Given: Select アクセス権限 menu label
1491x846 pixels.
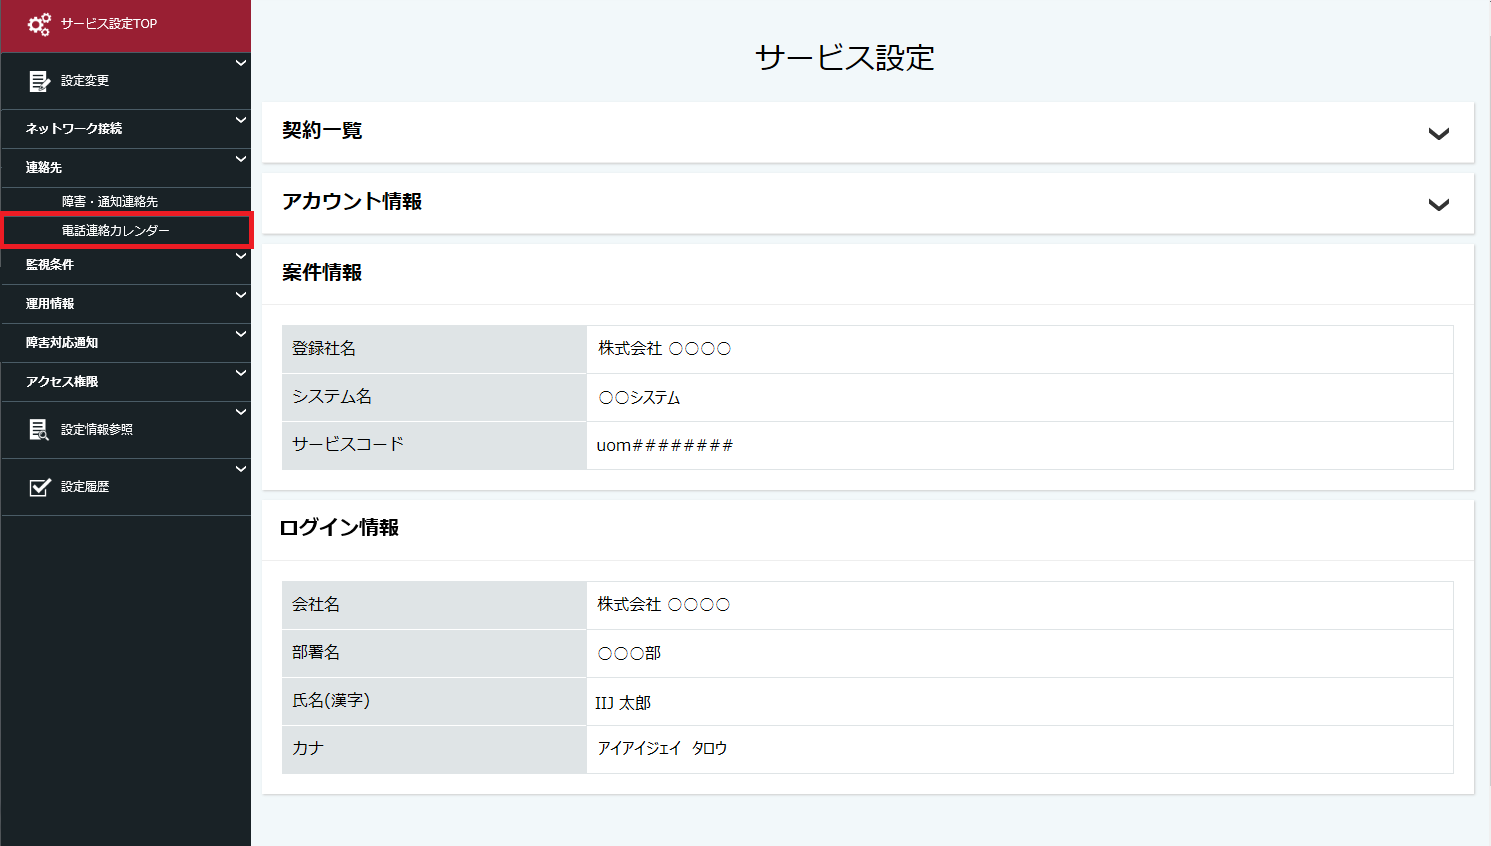Looking at the screenshot, I should pos(62,382).
